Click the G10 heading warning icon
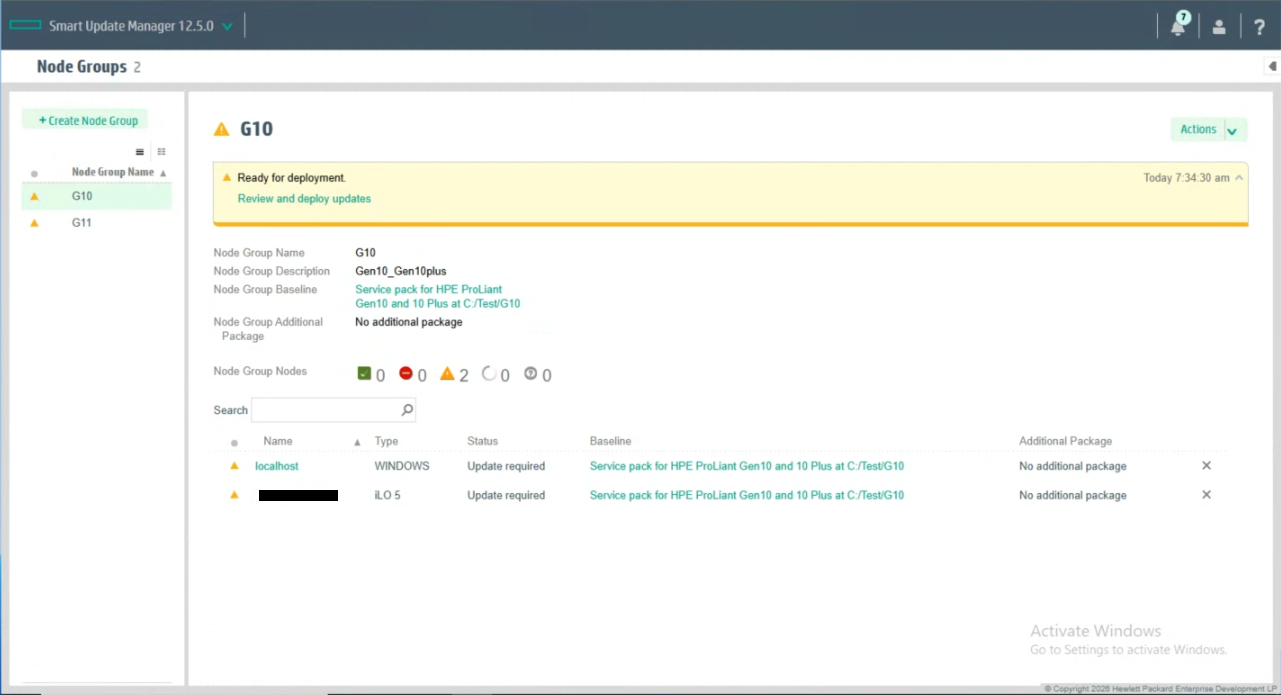This screenshot has height=695, width=1281. click(x=222, y=129)
